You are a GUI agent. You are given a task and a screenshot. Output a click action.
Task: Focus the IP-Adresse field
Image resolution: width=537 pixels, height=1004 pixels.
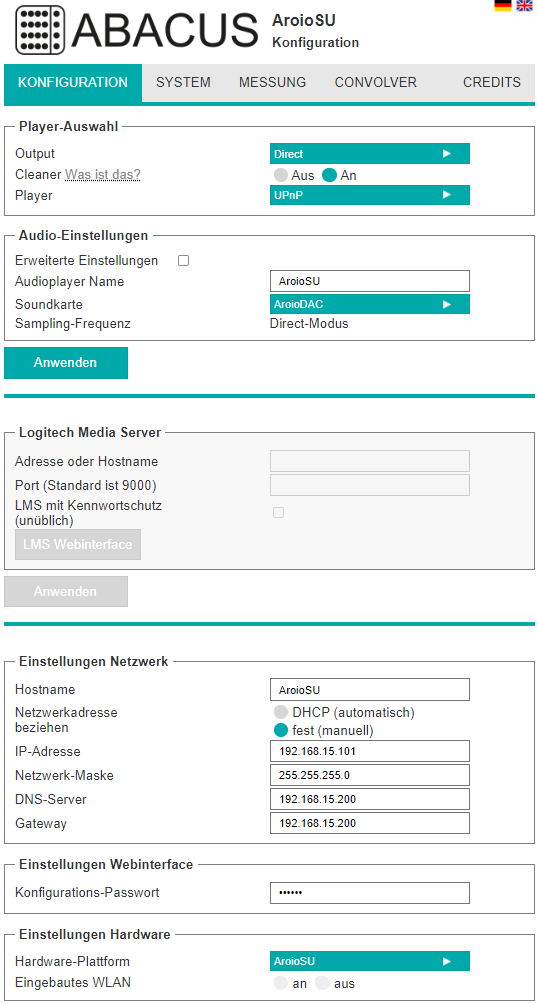(370, 751)
